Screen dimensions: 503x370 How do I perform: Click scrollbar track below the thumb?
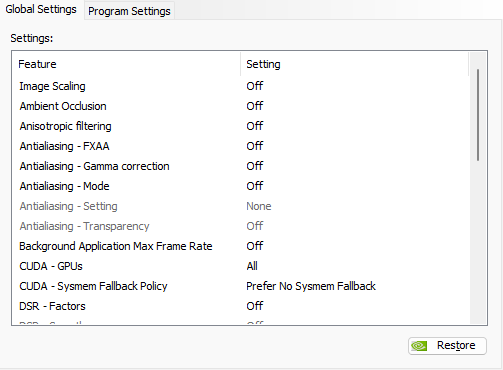pyautogui.click(x=478, y=242)
